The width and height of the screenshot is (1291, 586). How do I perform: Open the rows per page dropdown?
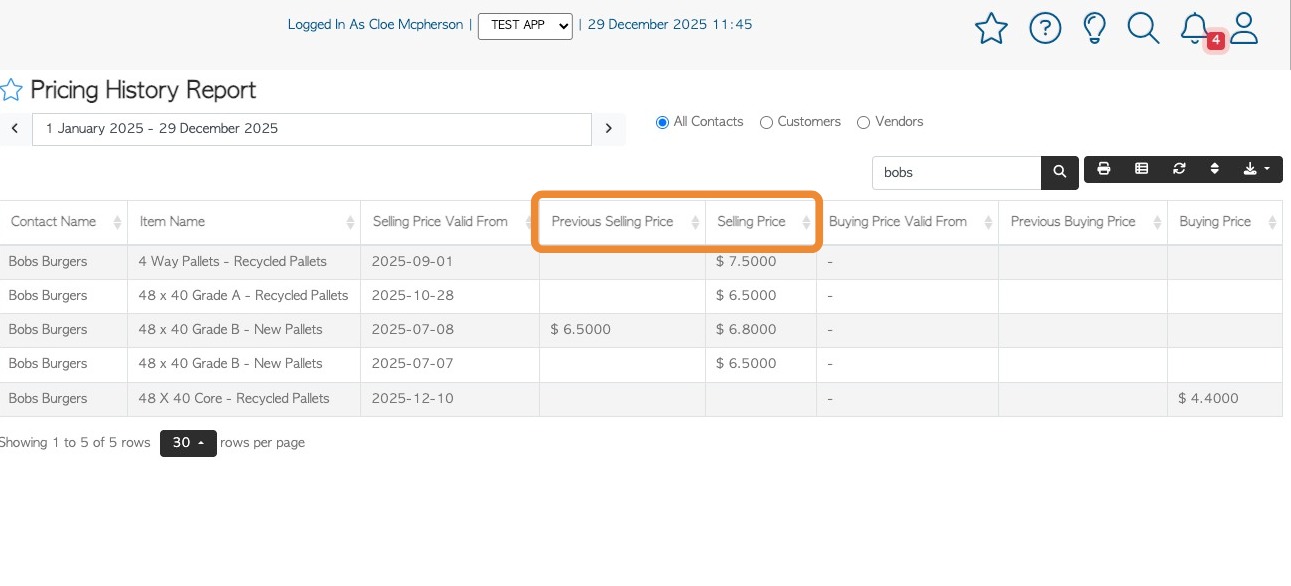tap(188, 443)
